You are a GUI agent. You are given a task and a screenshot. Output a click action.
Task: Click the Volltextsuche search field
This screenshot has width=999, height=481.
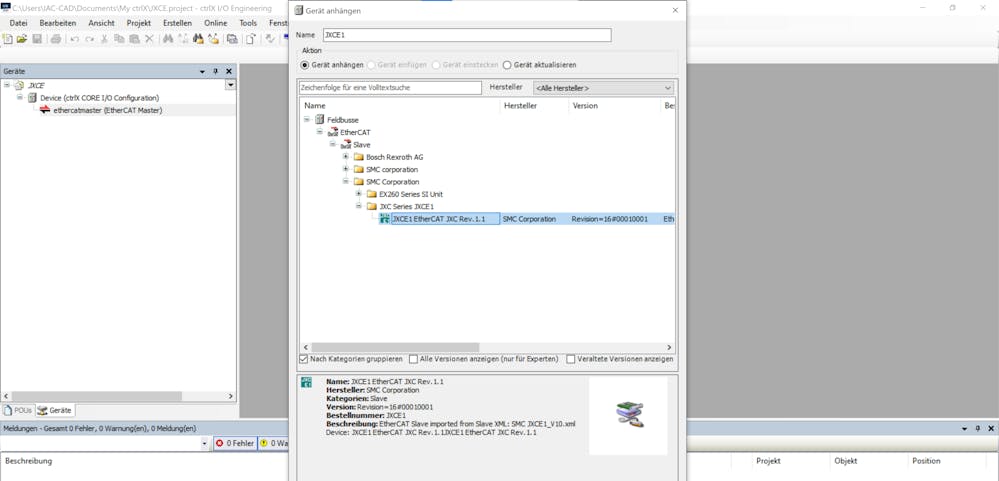coord(390,88)
